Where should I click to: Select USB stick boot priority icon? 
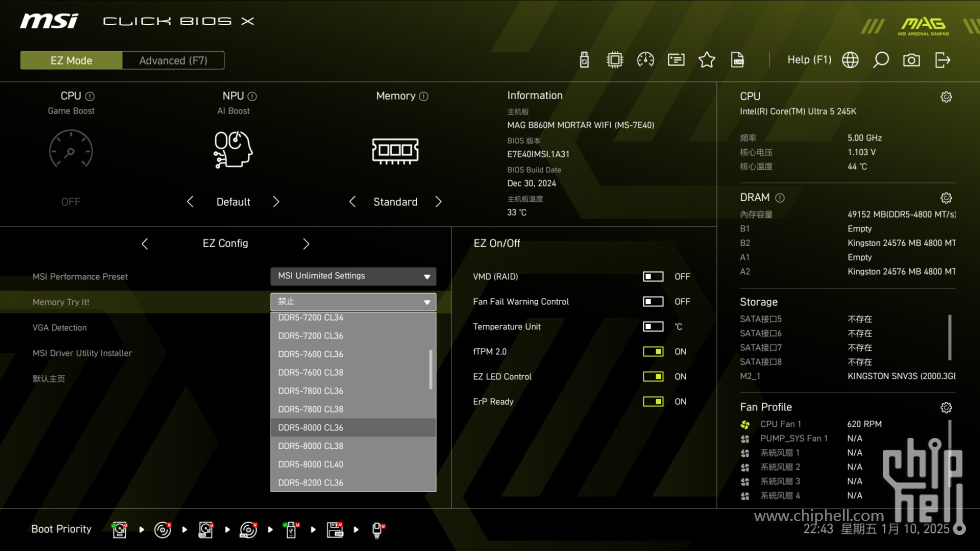291,530
